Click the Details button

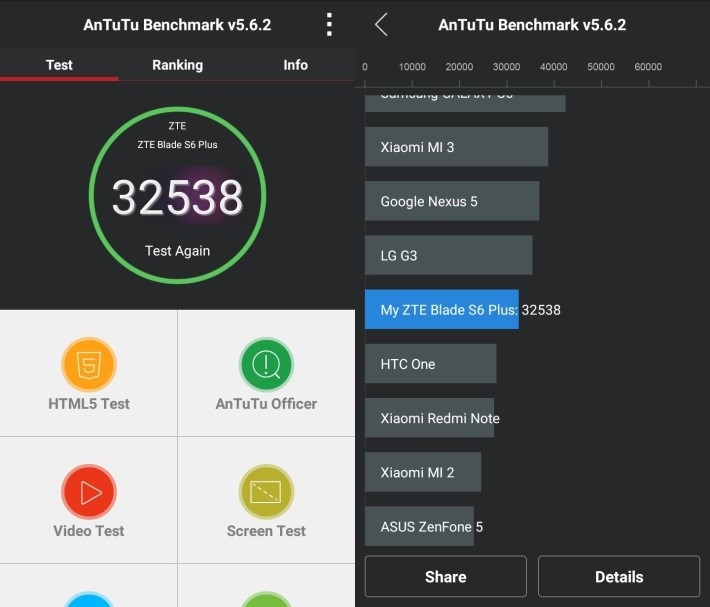[619, 577]
